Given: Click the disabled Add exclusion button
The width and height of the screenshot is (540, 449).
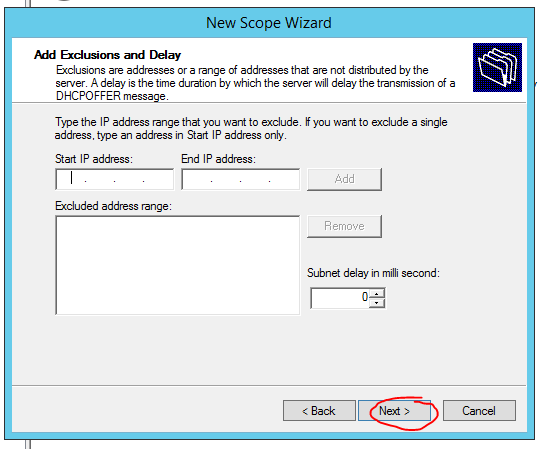Looking at the screenshot, I should (x=344, y=179).
